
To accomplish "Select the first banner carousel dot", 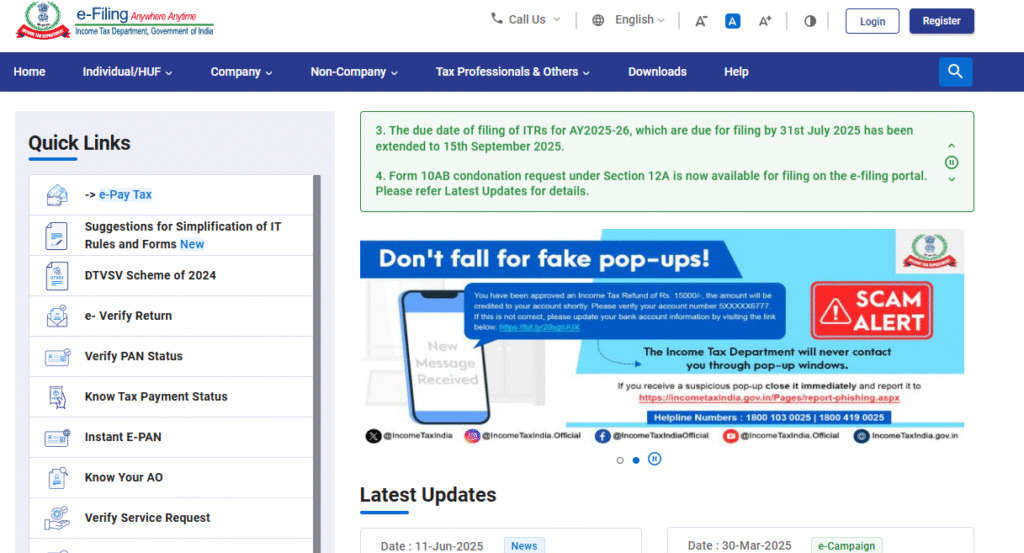I will (x=620, y=460).
